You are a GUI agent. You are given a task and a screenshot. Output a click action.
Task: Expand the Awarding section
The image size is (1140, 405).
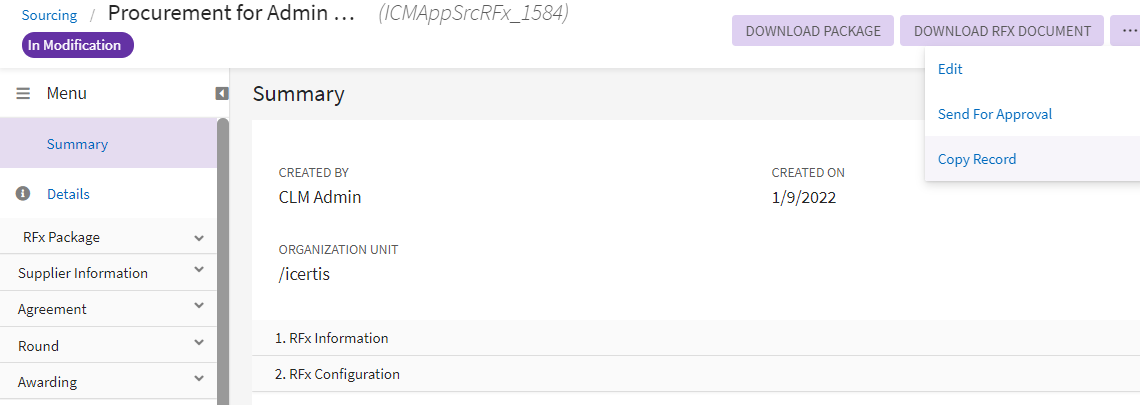[x=199, y=381]
